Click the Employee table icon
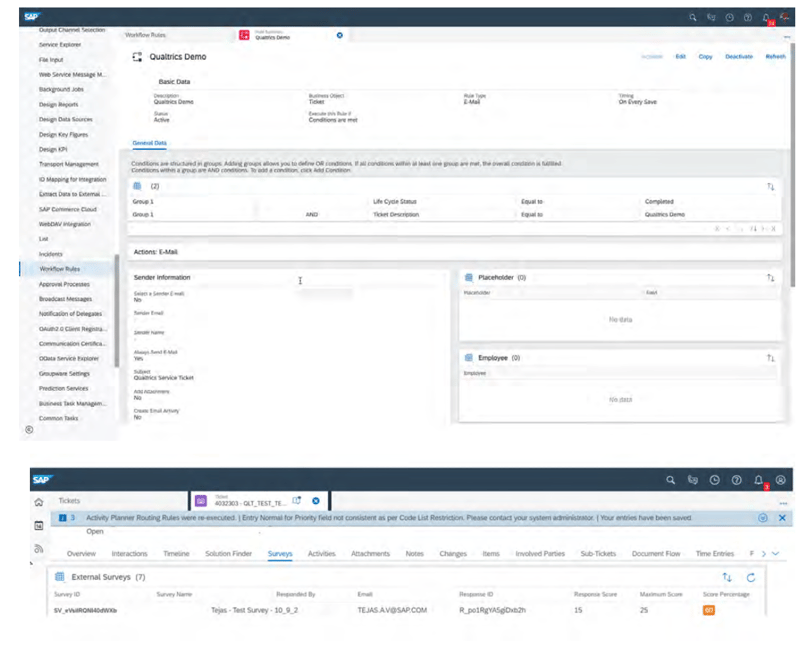The height and width of the screenshot is (645, 800). coord(468,358)
